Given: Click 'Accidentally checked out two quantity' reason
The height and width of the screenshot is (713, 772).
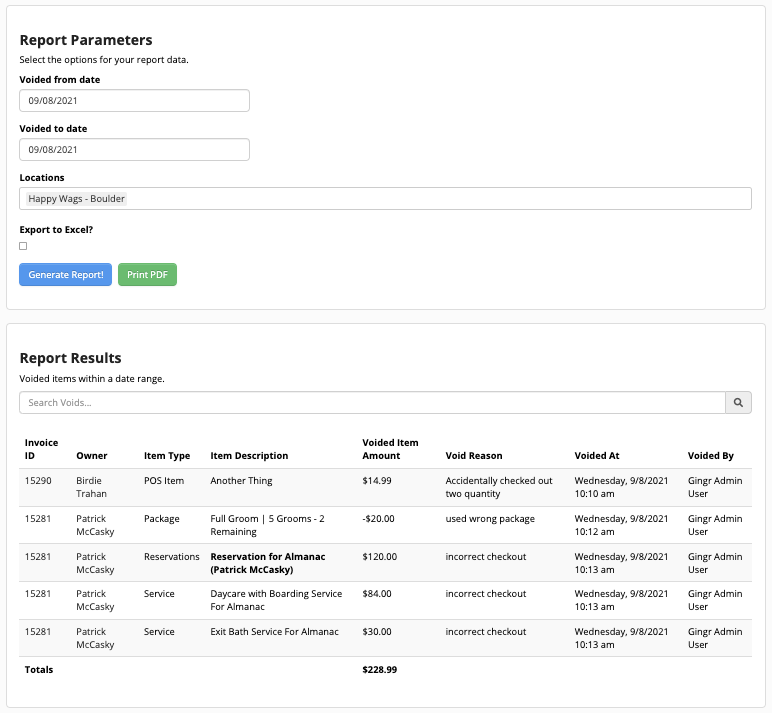Looking at the screenshot, I should 499,487.
